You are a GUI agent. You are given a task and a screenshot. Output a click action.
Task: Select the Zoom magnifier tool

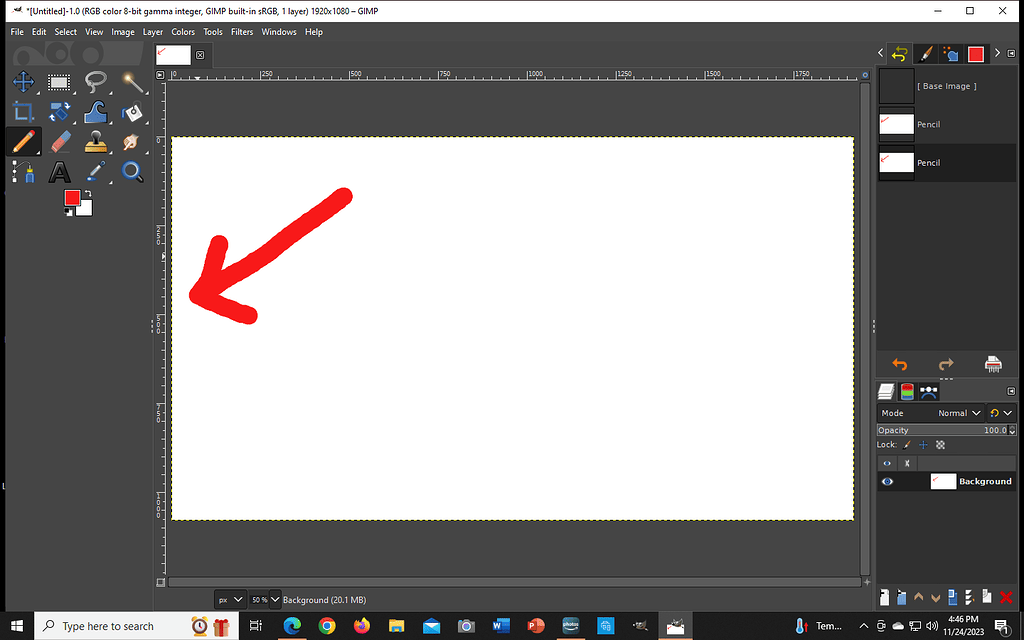tap(130, 171)
